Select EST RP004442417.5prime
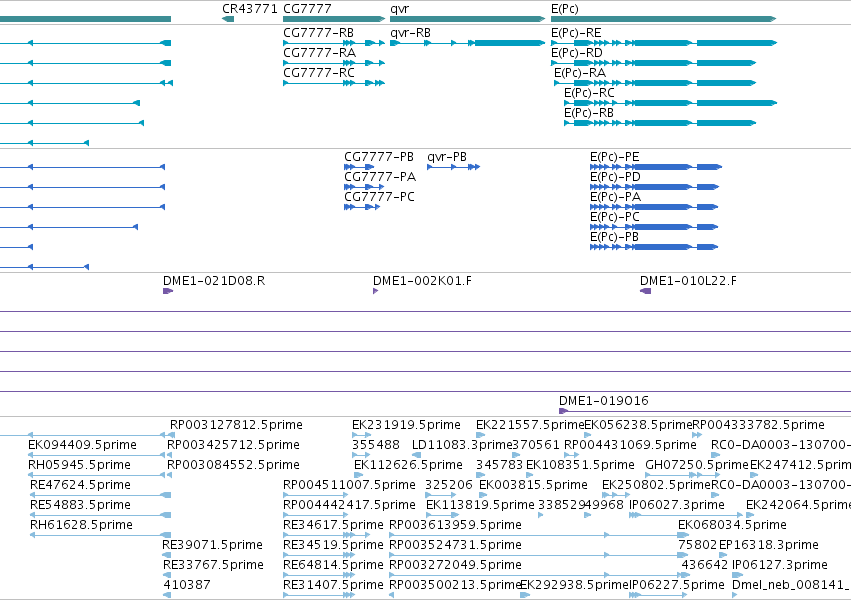This screenshot has width=851, height=600. click(x=350, y=505)
